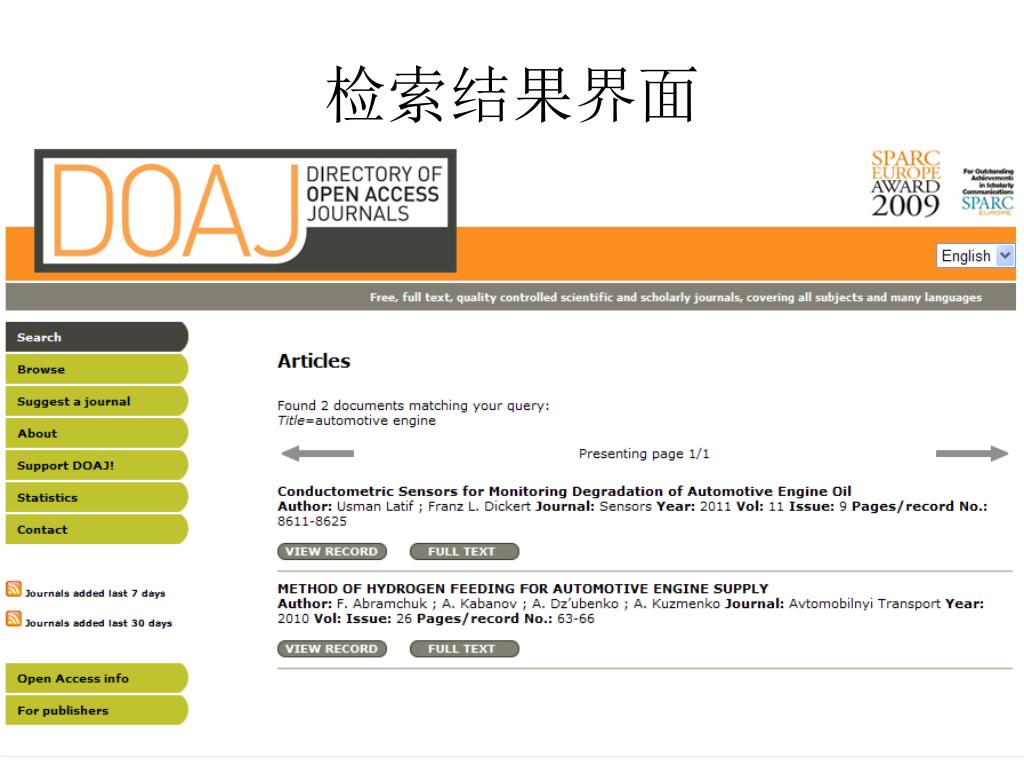Open the Search menu item
1024x768 pixels.
click(x=97, y=337)
